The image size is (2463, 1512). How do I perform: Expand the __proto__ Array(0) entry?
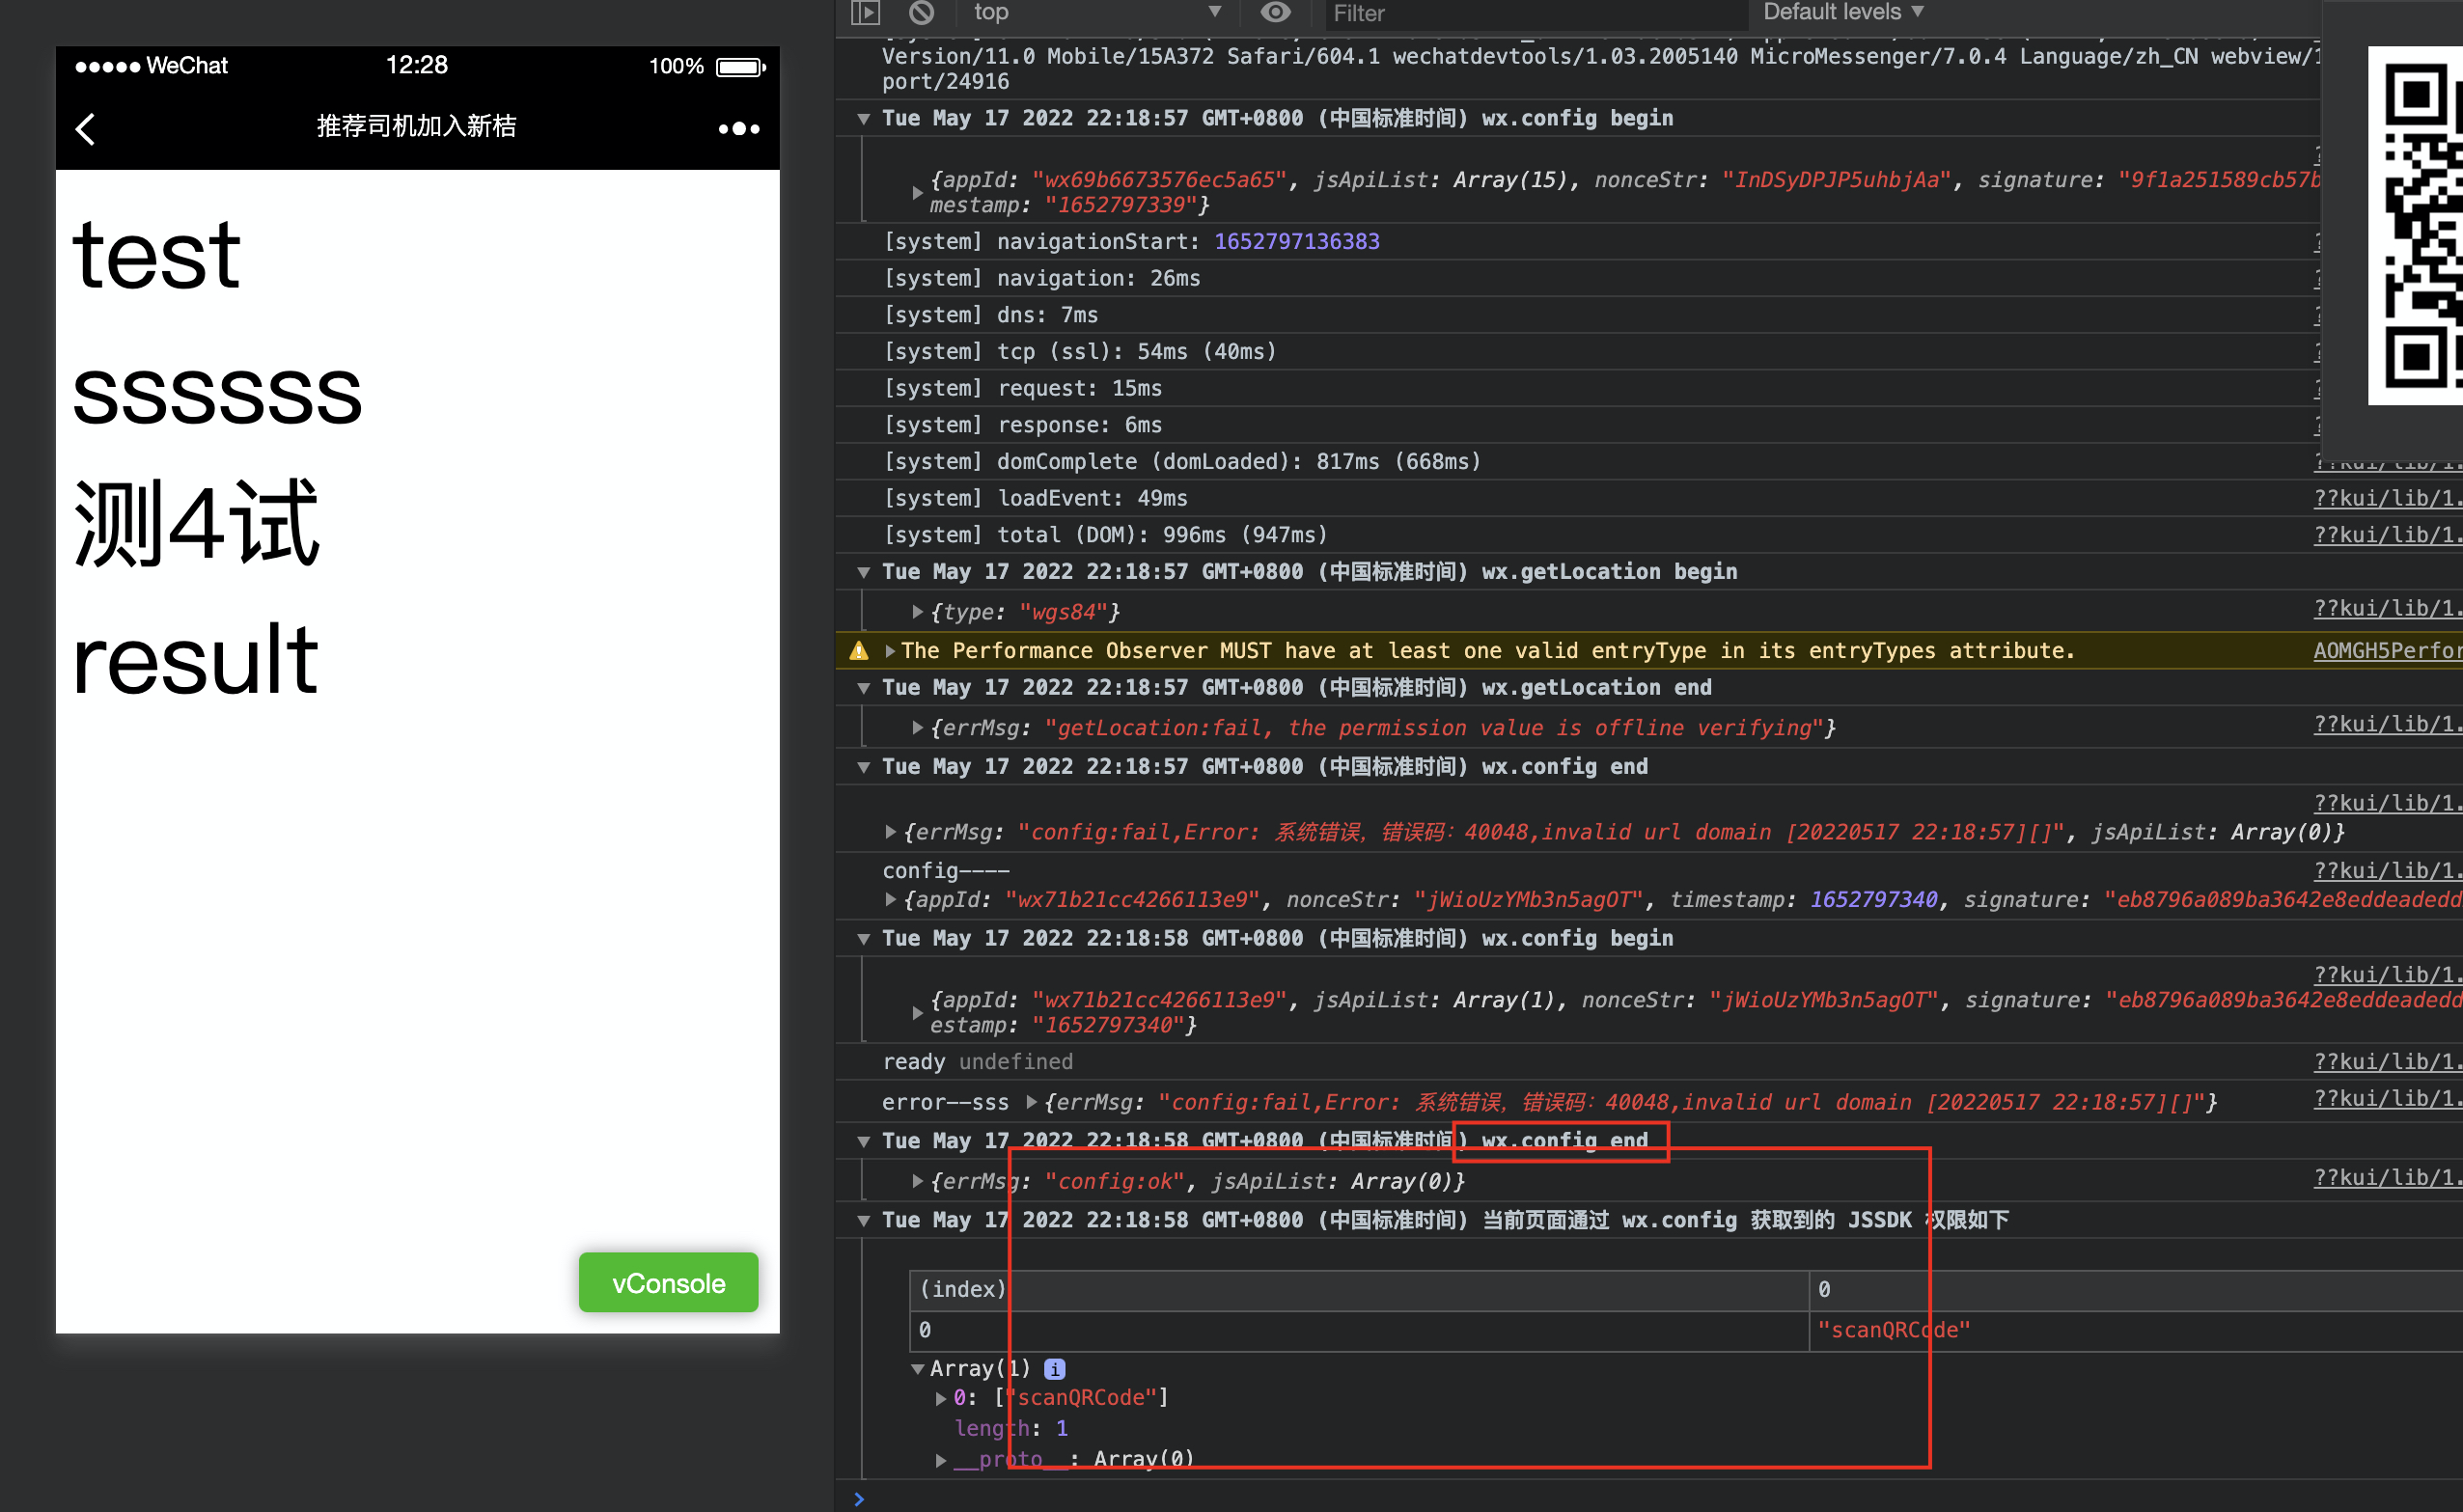click(941, 1460)
